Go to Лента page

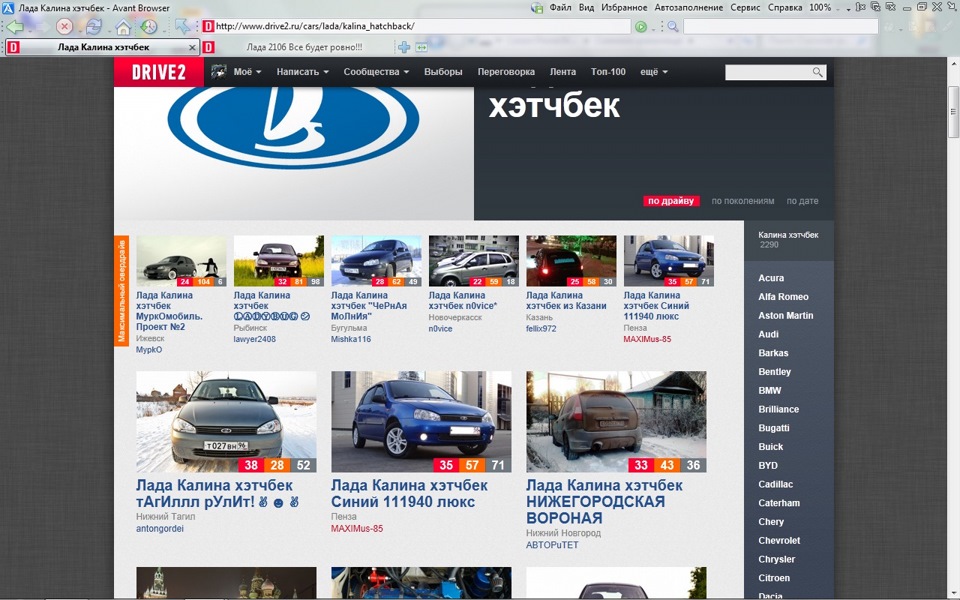click(x=563, y=72)
